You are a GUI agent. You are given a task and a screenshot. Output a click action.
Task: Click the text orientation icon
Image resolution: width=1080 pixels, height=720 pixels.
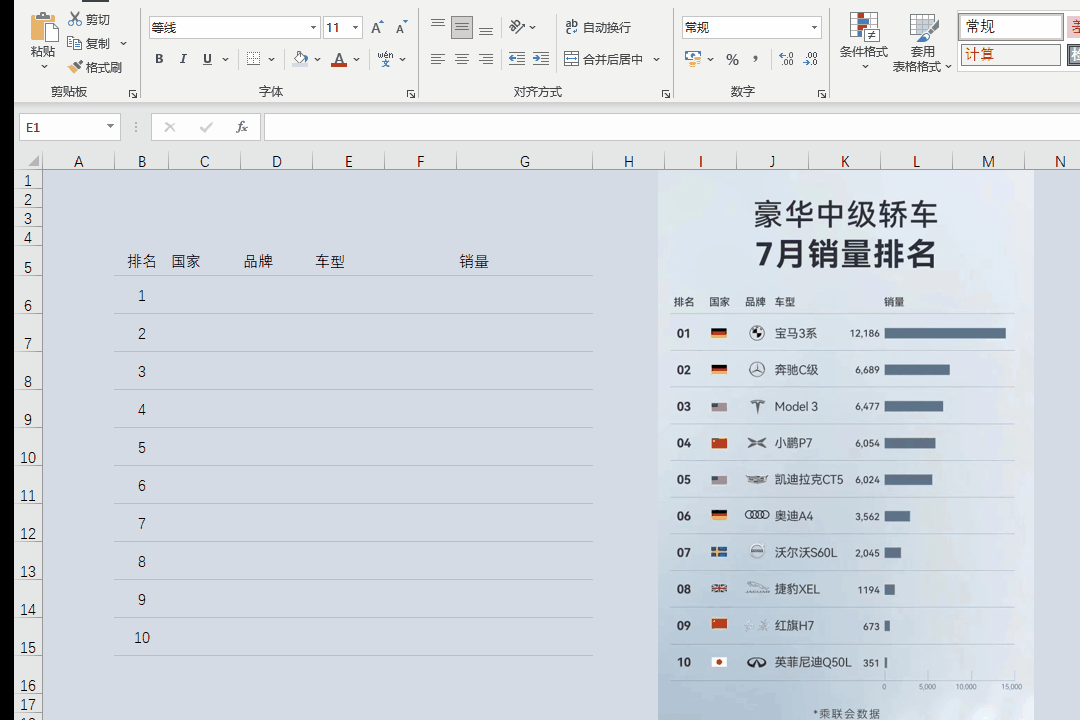[x=517, y=27]
